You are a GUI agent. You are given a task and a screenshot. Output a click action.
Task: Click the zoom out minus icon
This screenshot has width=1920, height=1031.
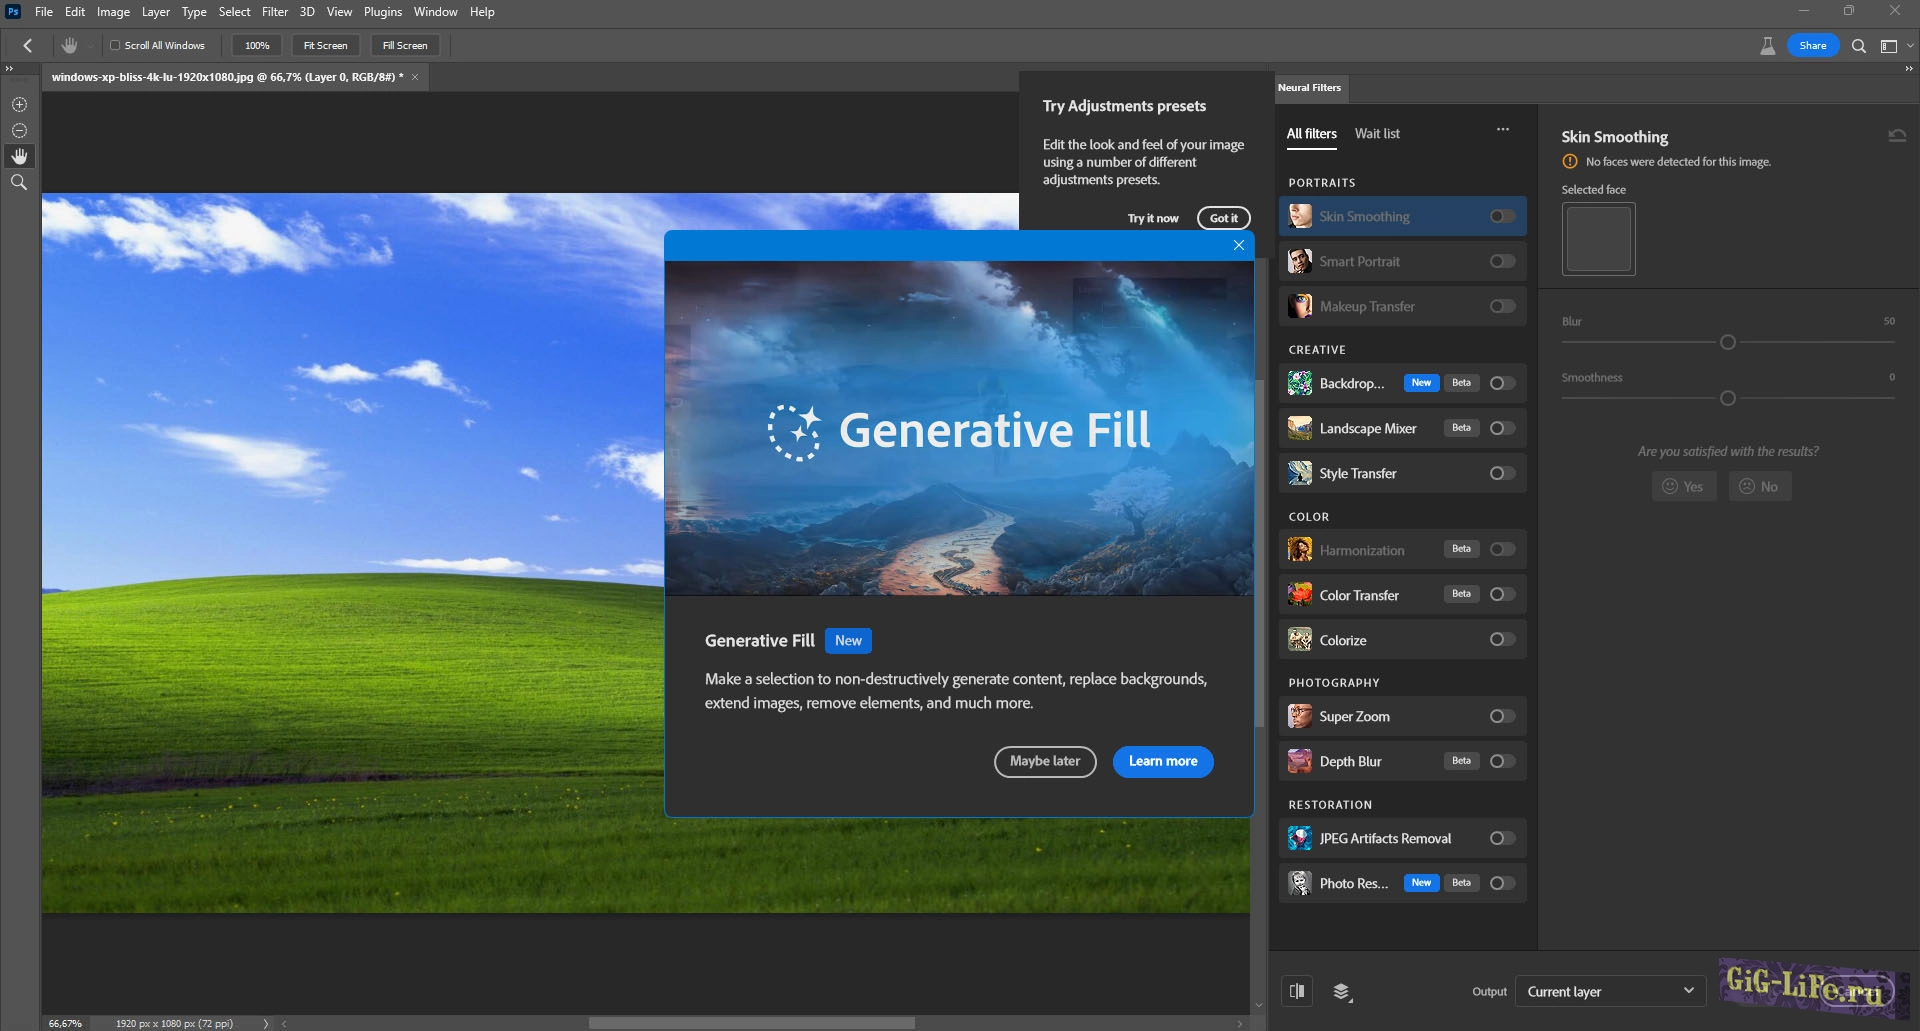pyautogui.click(x=19, y=130)
